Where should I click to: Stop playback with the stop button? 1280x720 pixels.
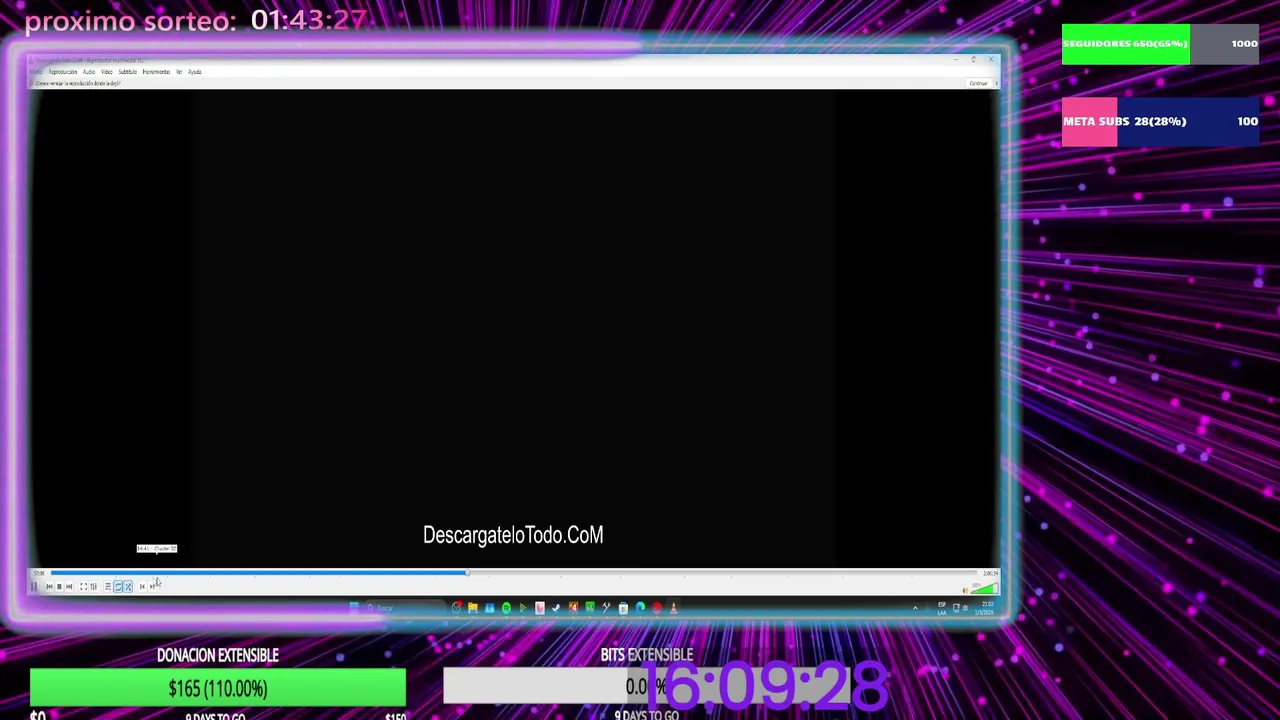click(x=59, y=587)
